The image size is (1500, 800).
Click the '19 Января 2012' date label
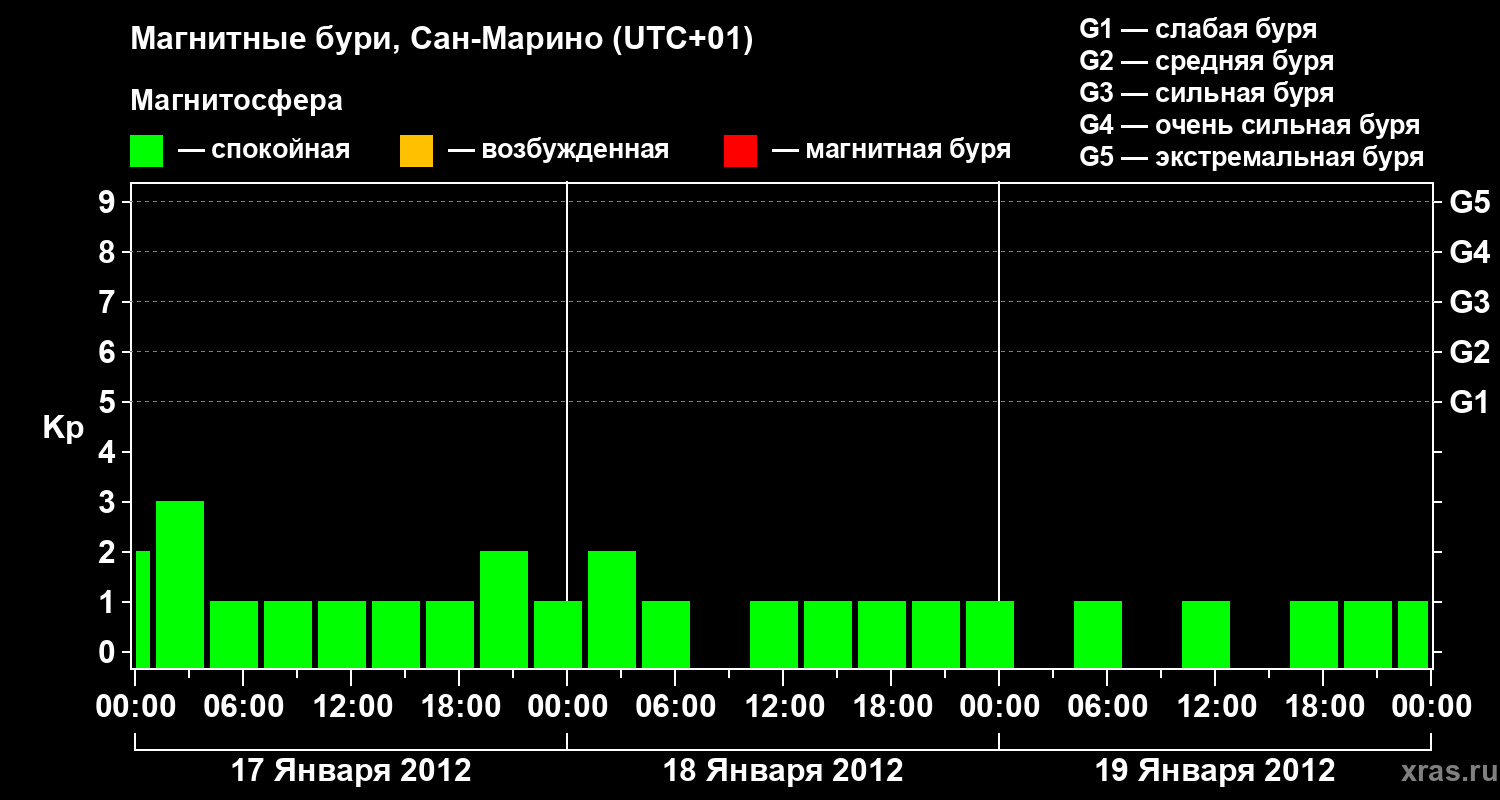1215,771
